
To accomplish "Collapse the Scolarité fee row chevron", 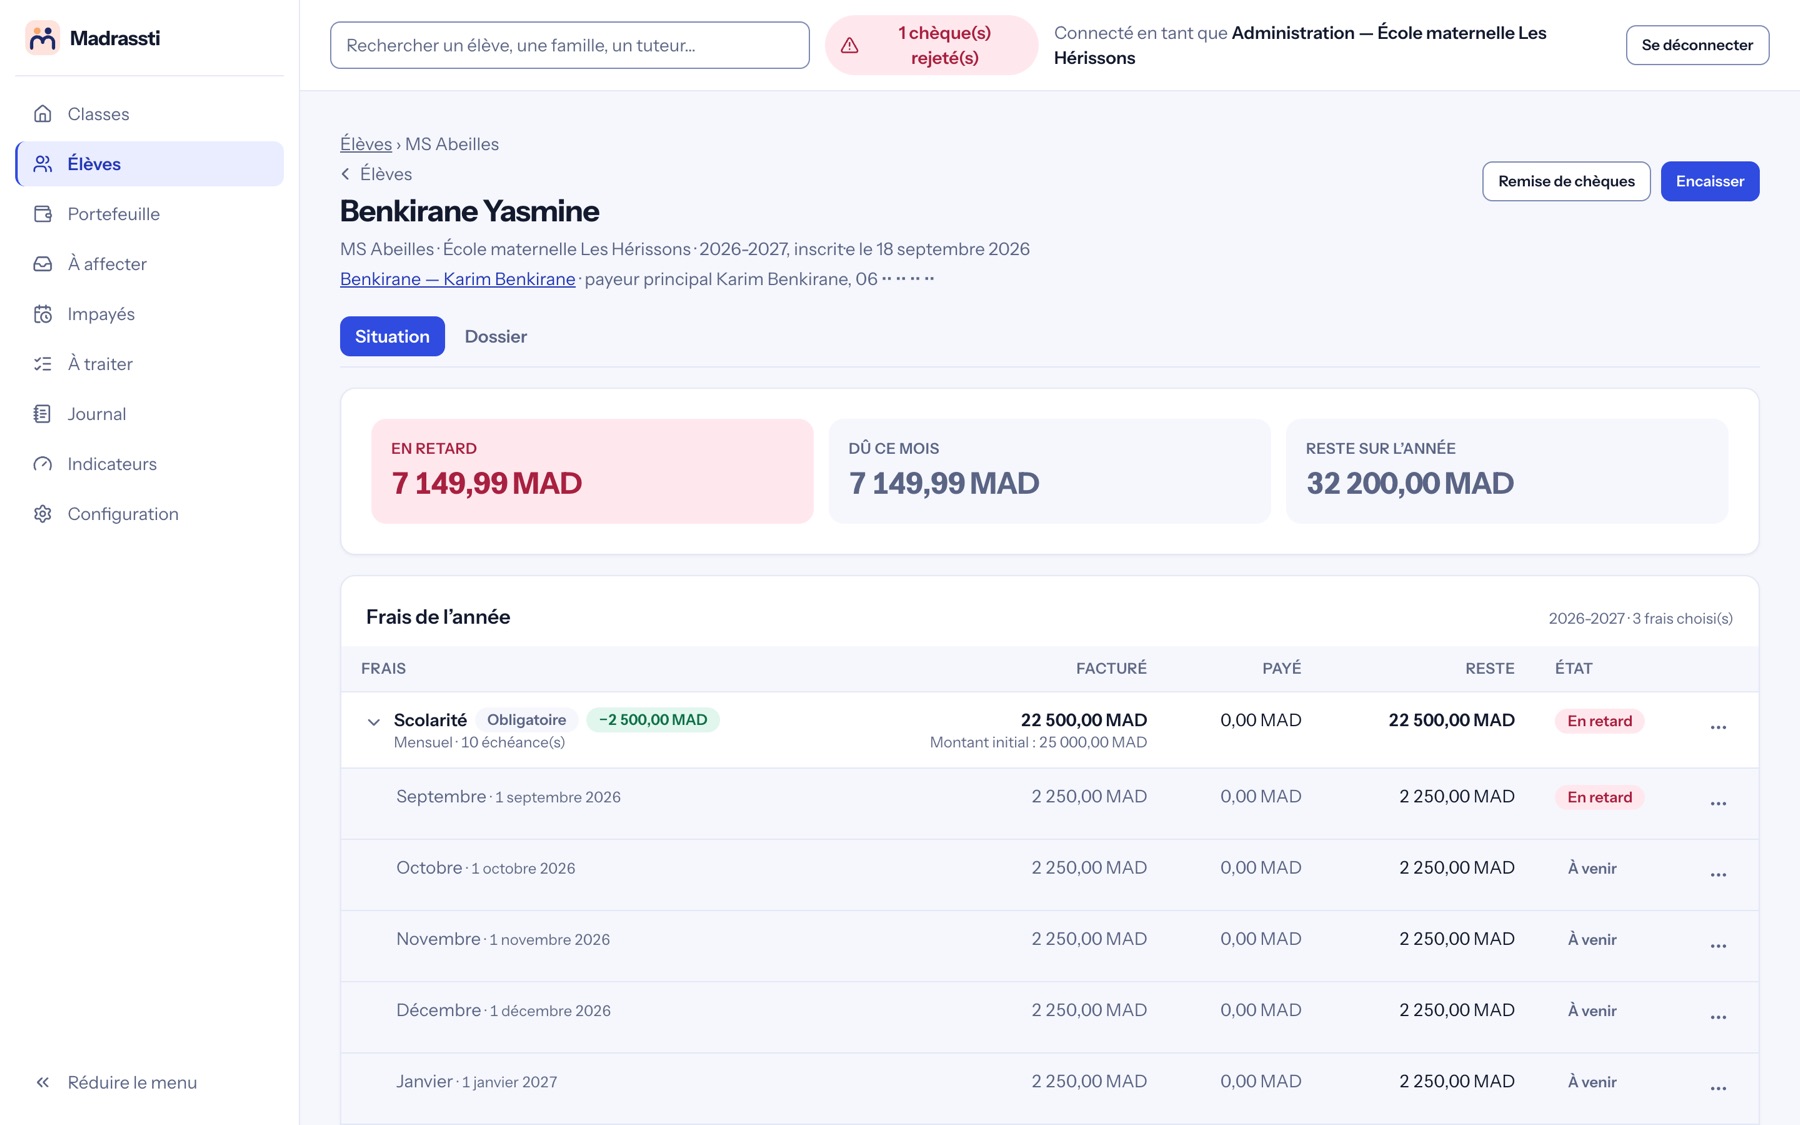I will coord(373,721).
